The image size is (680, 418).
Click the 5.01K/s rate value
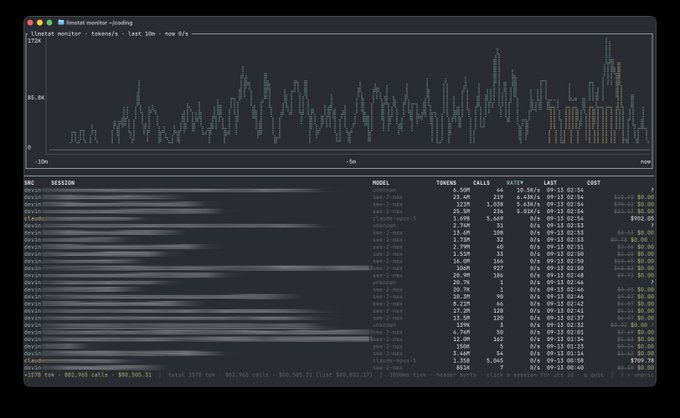[528, 211]
